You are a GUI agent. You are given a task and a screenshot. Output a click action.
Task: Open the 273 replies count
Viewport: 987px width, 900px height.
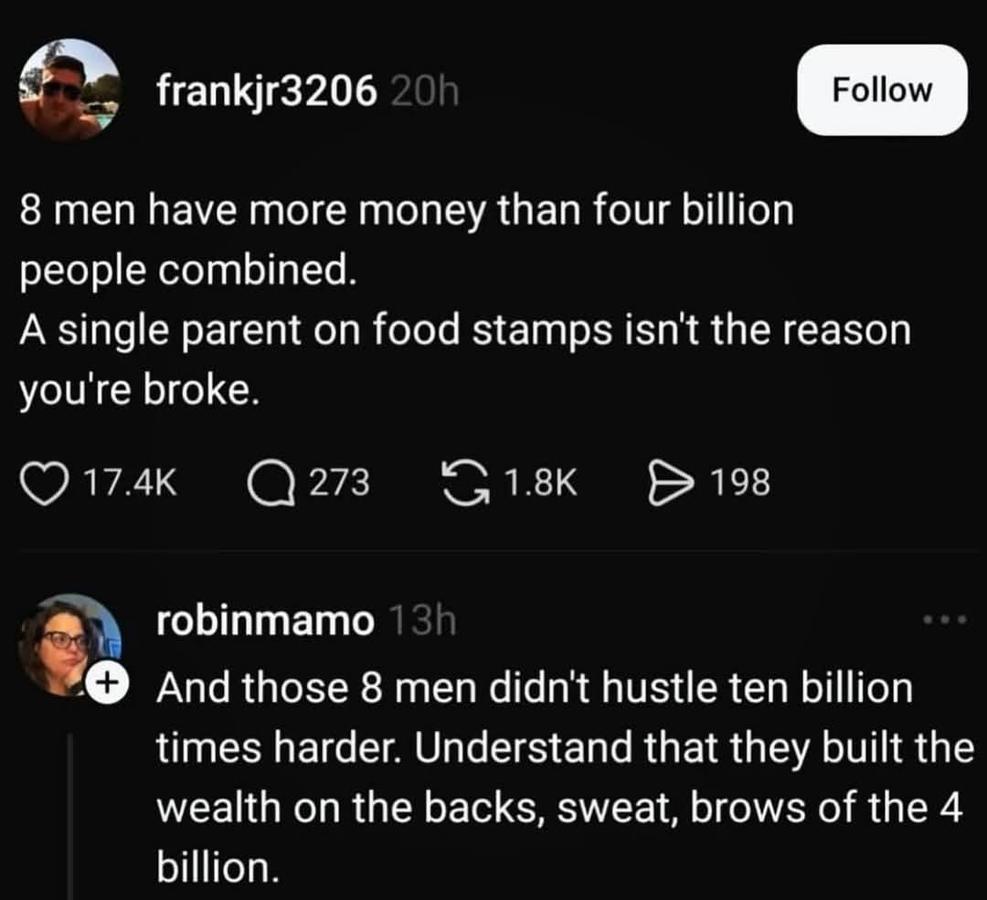pyautogui.click(x=339, y=484)
